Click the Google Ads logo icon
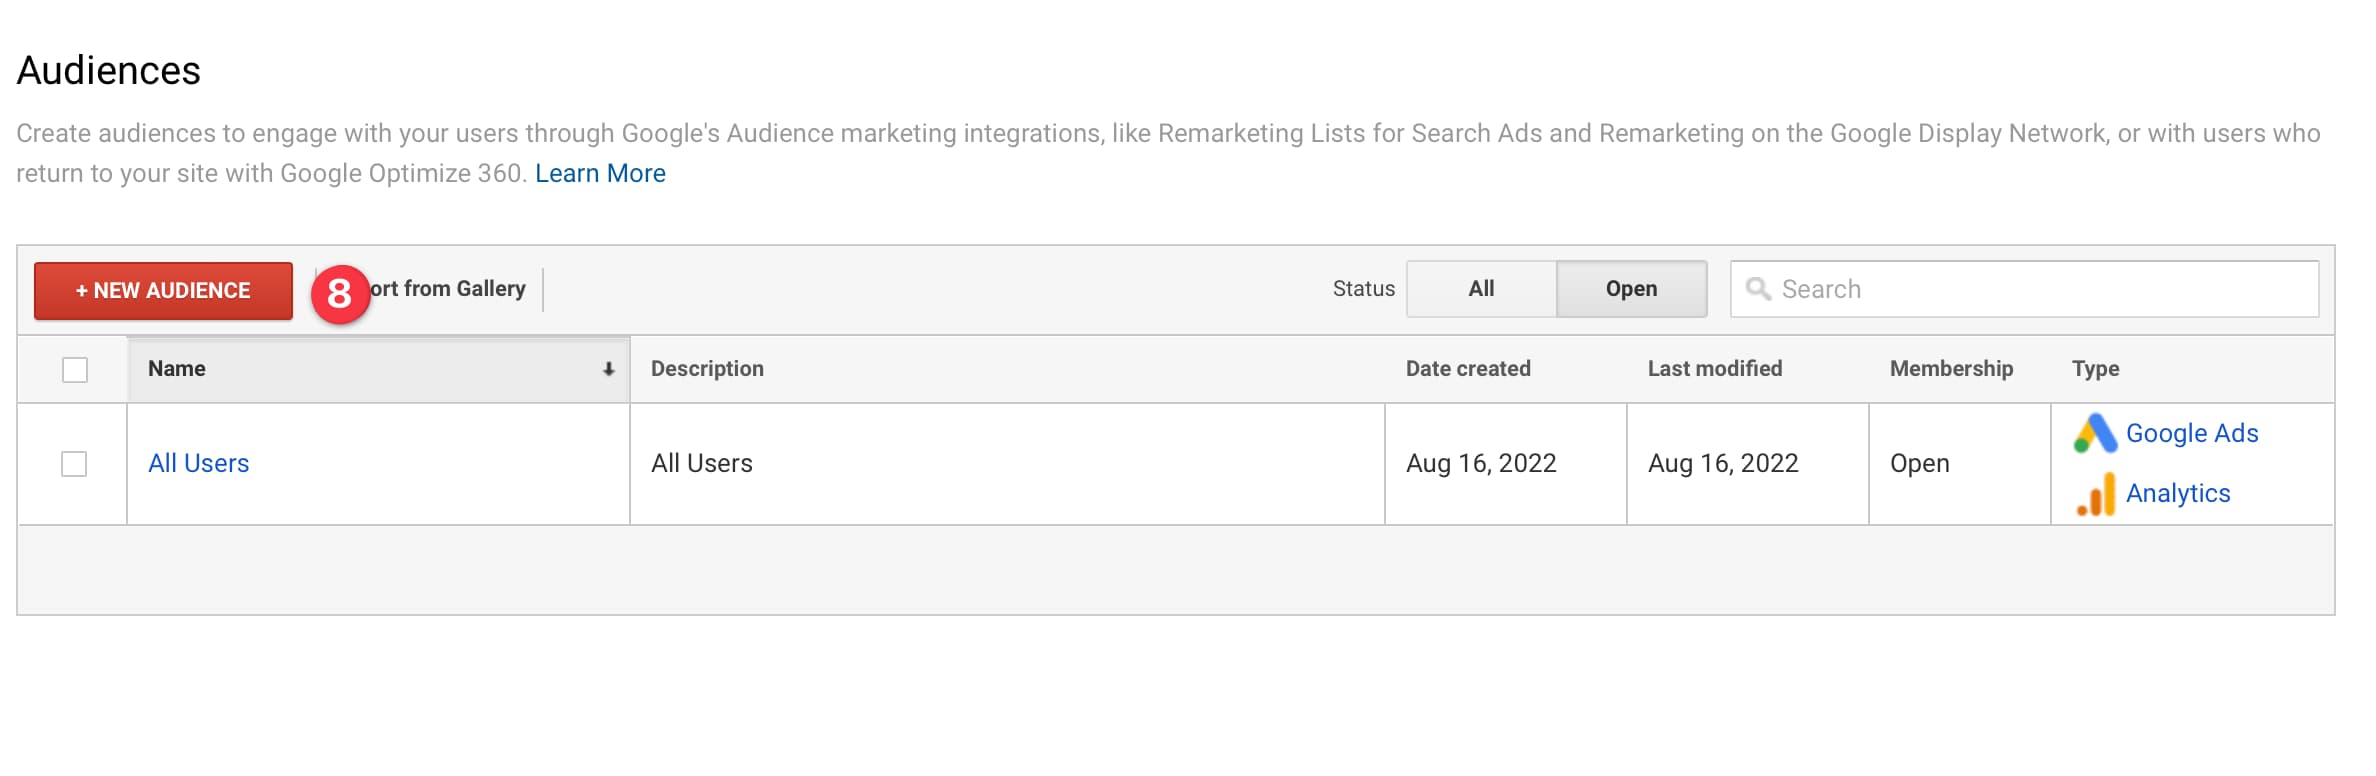 point(2095,433)
